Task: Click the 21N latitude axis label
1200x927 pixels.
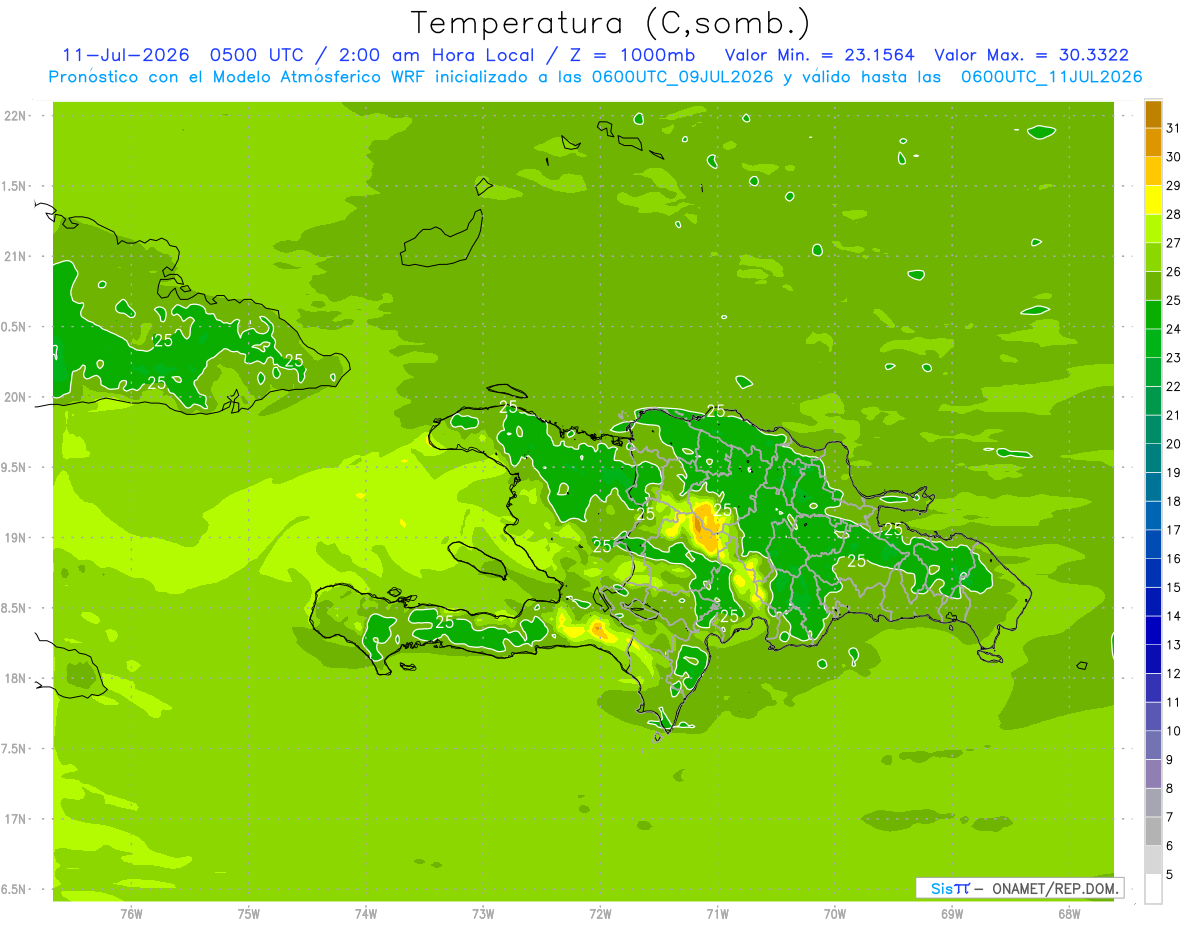Action: [x=14, y=257]
